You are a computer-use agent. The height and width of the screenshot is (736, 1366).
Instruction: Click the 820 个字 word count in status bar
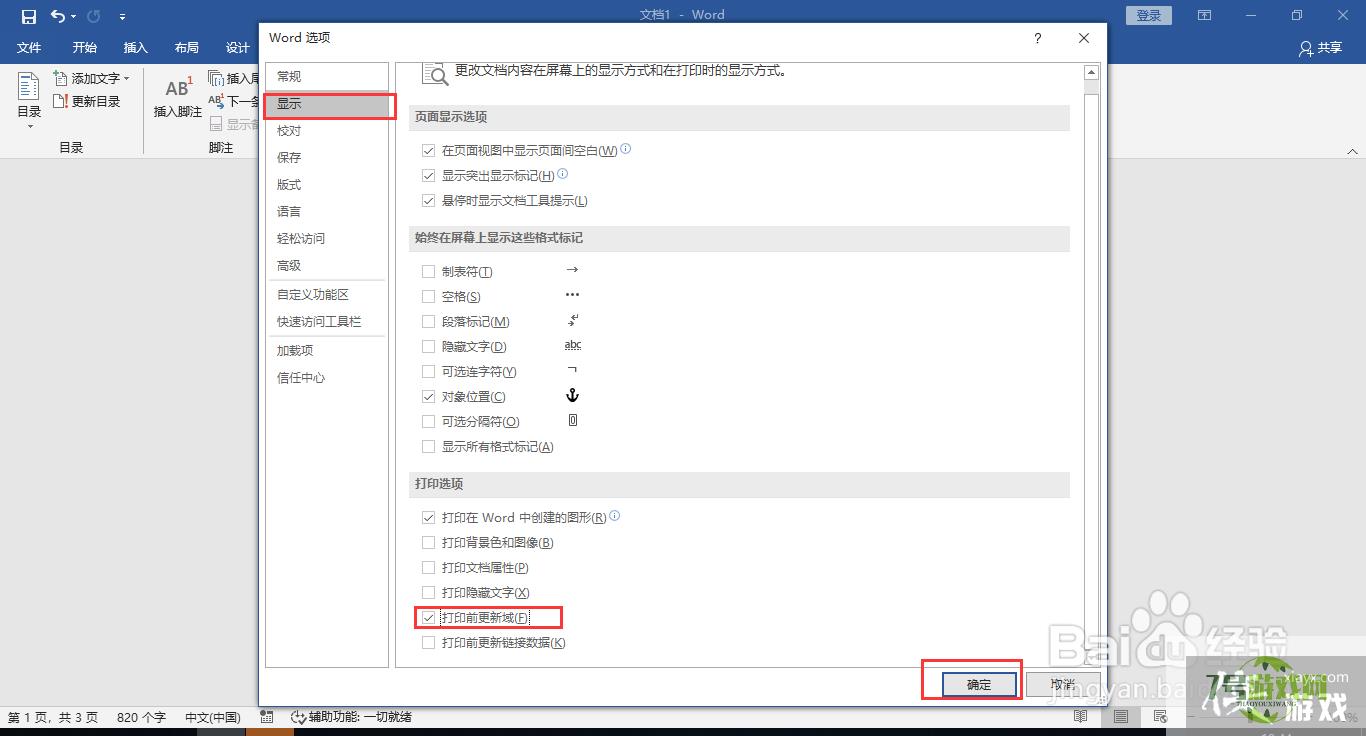(141, 717)
